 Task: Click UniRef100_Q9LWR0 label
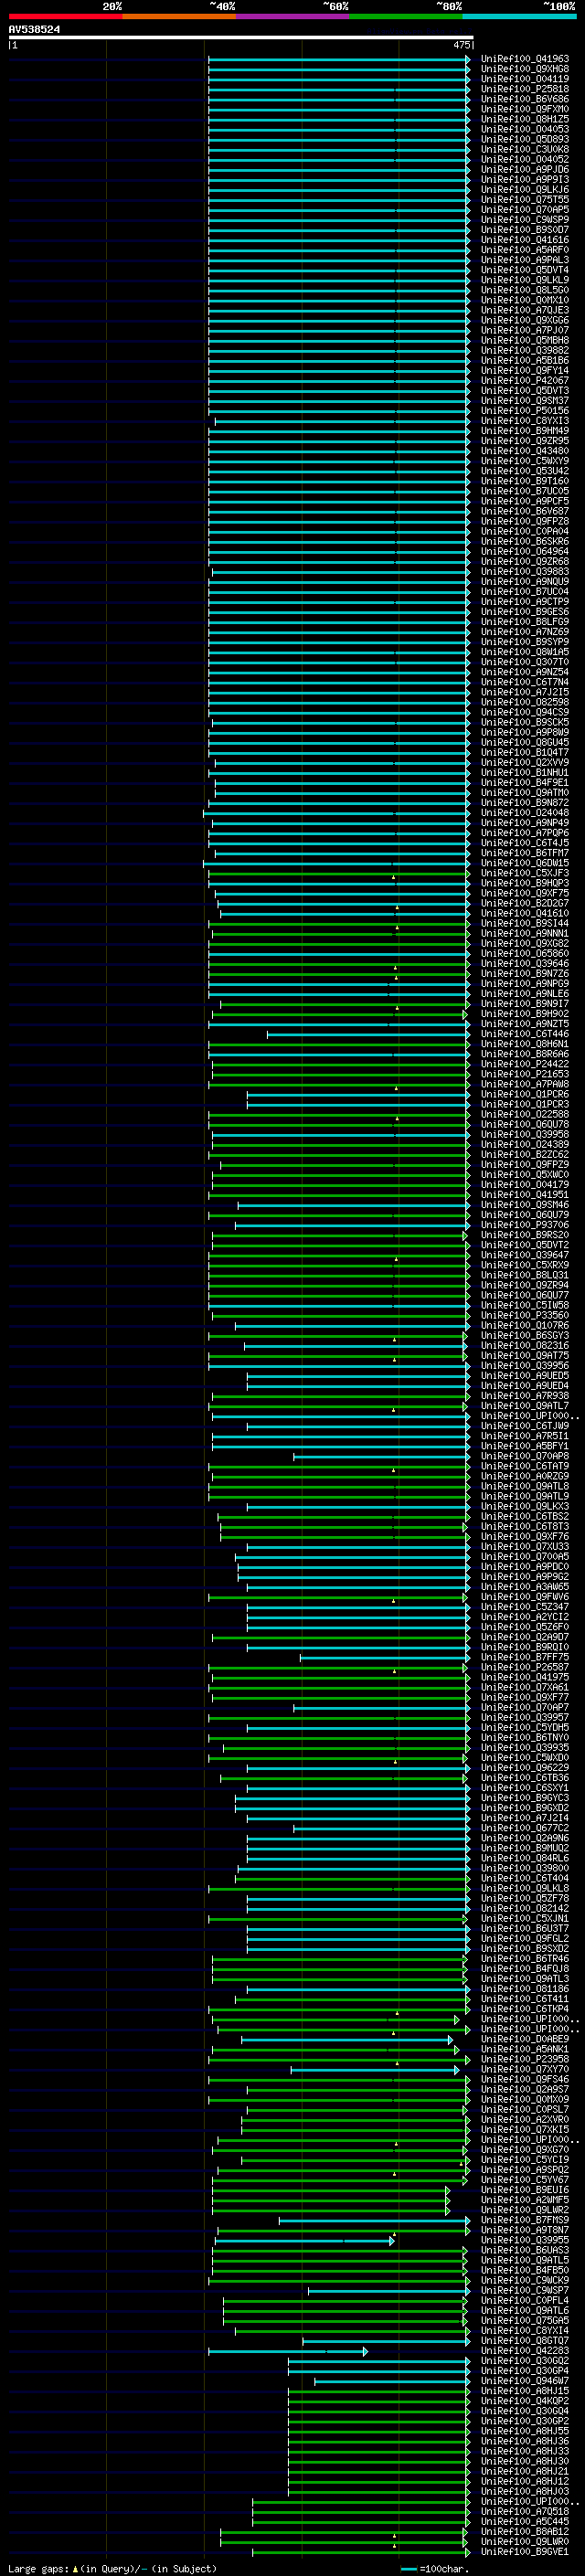(x=524, y=2542)
